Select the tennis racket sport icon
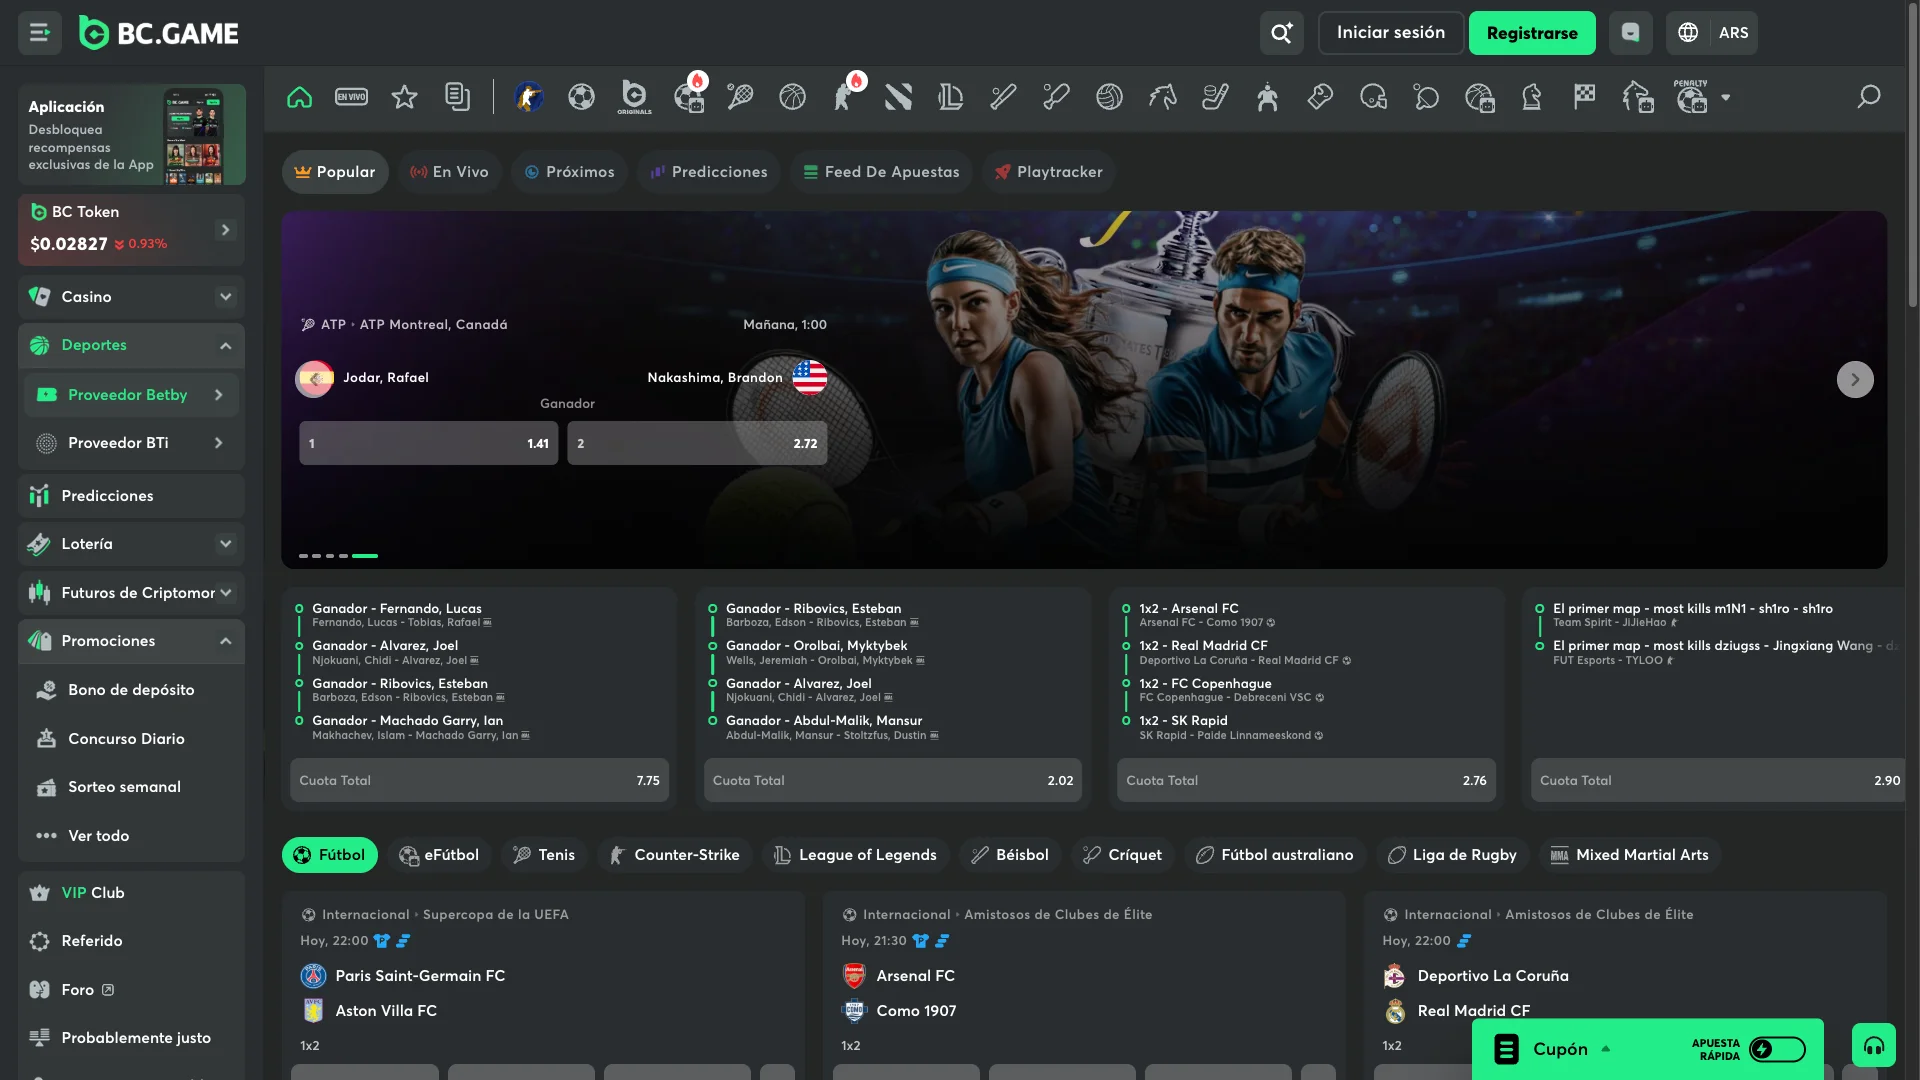 [740, 97]
